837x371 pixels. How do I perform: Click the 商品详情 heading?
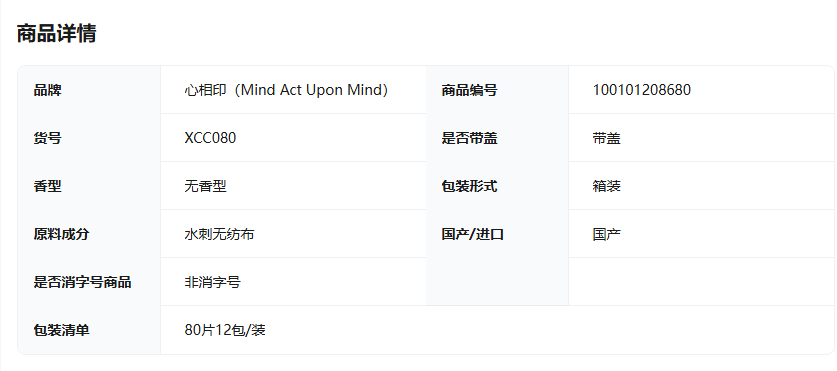[57, 34]
